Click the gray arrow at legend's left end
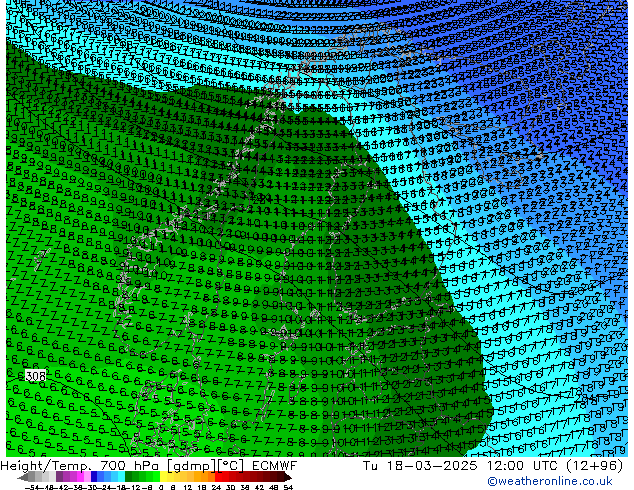 tap(23, 477)
